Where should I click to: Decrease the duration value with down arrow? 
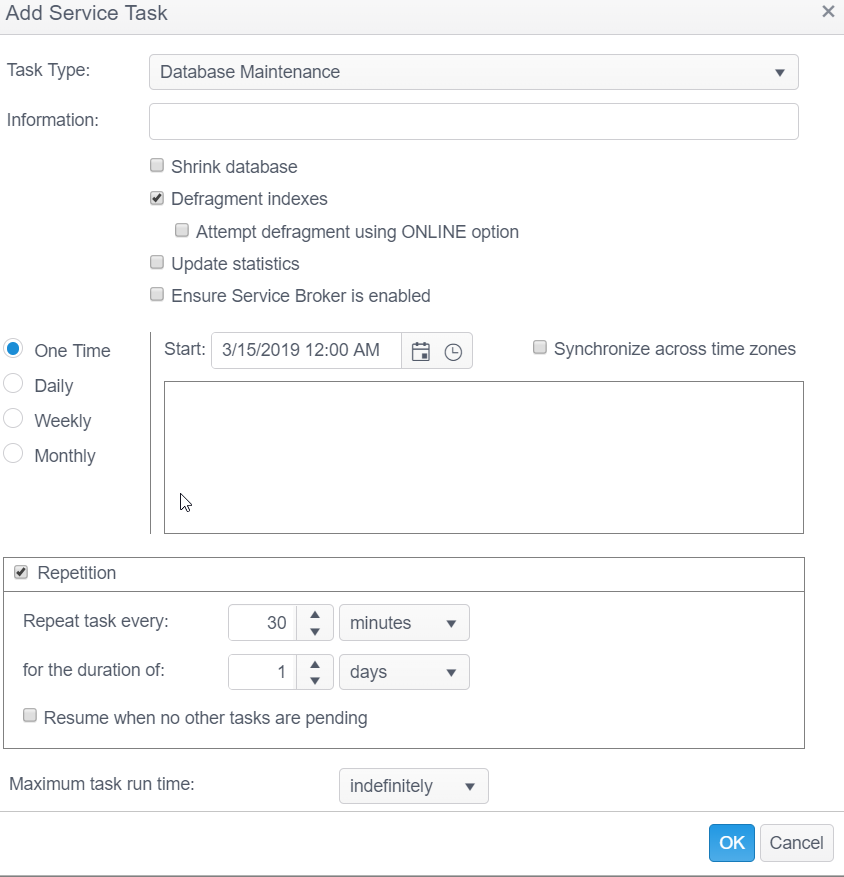[315, 681]
